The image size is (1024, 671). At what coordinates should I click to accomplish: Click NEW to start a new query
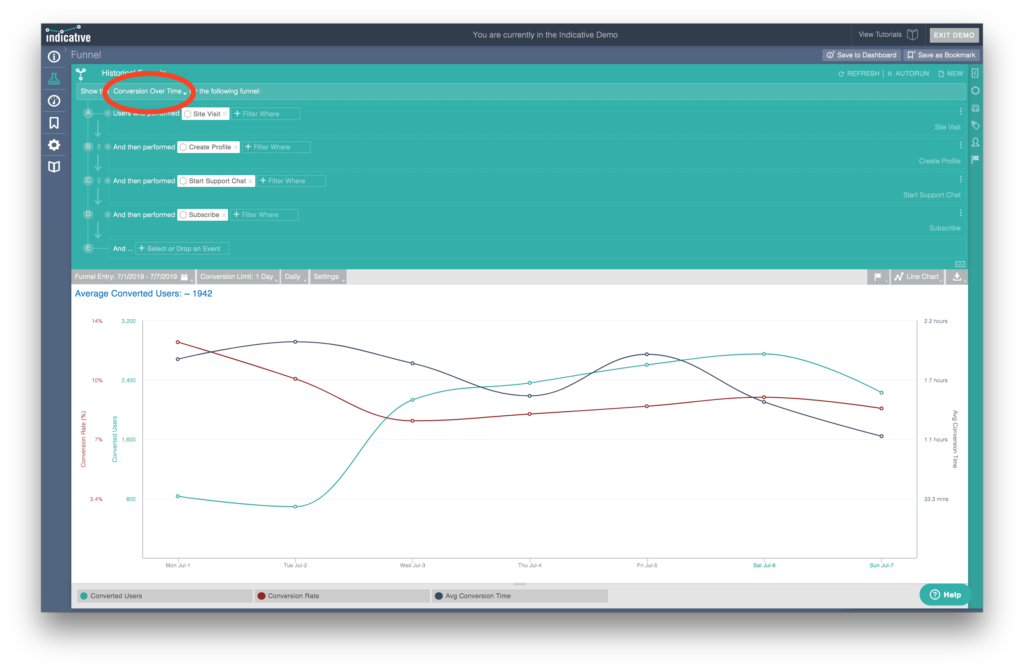tap(951, 74)
